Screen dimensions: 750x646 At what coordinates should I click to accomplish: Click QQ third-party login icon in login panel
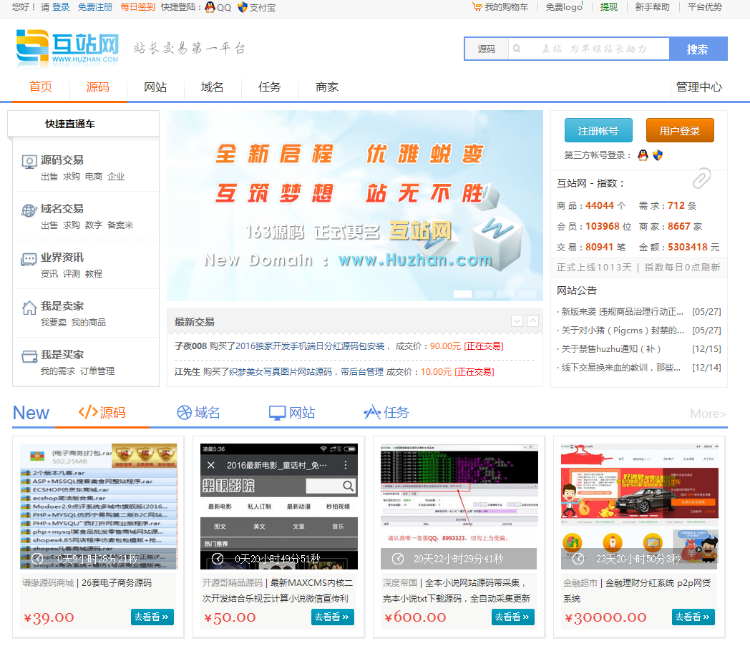tap(643, 155)
